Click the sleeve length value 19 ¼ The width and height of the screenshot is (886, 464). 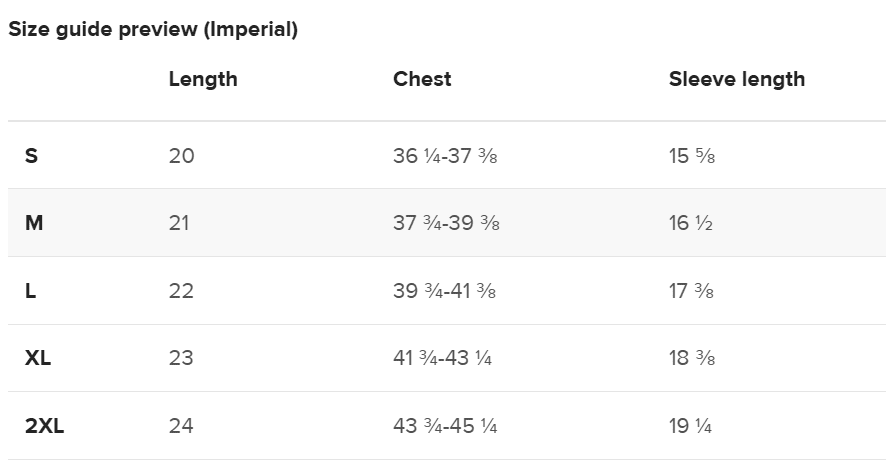tap(690, 426)
